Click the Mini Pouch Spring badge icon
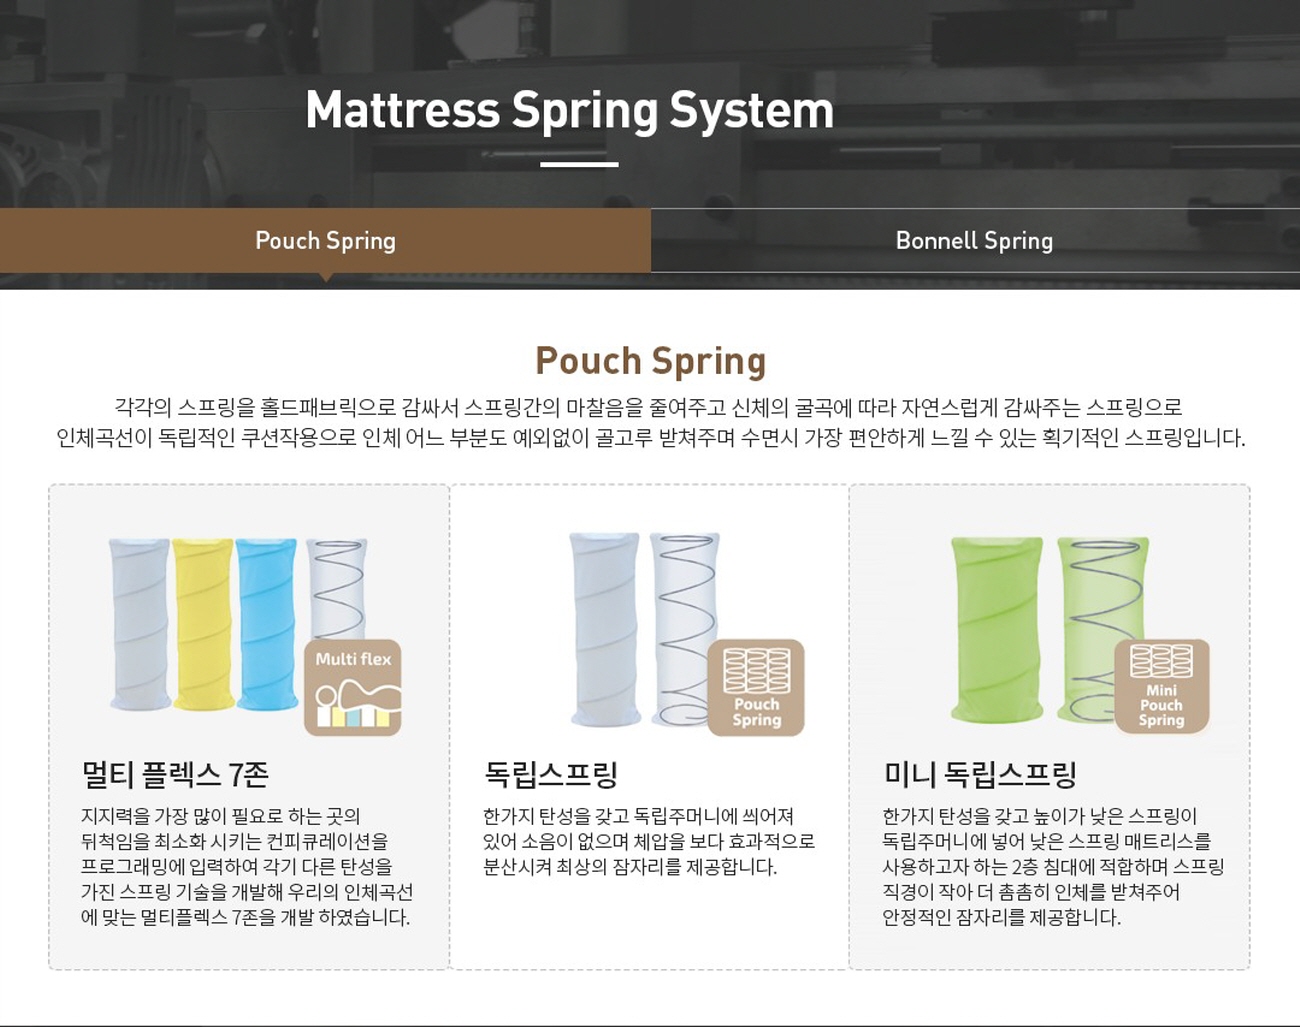The width and height of the screenshot is (1300, 1027). pyautogui.click(x=1161, y=686)
